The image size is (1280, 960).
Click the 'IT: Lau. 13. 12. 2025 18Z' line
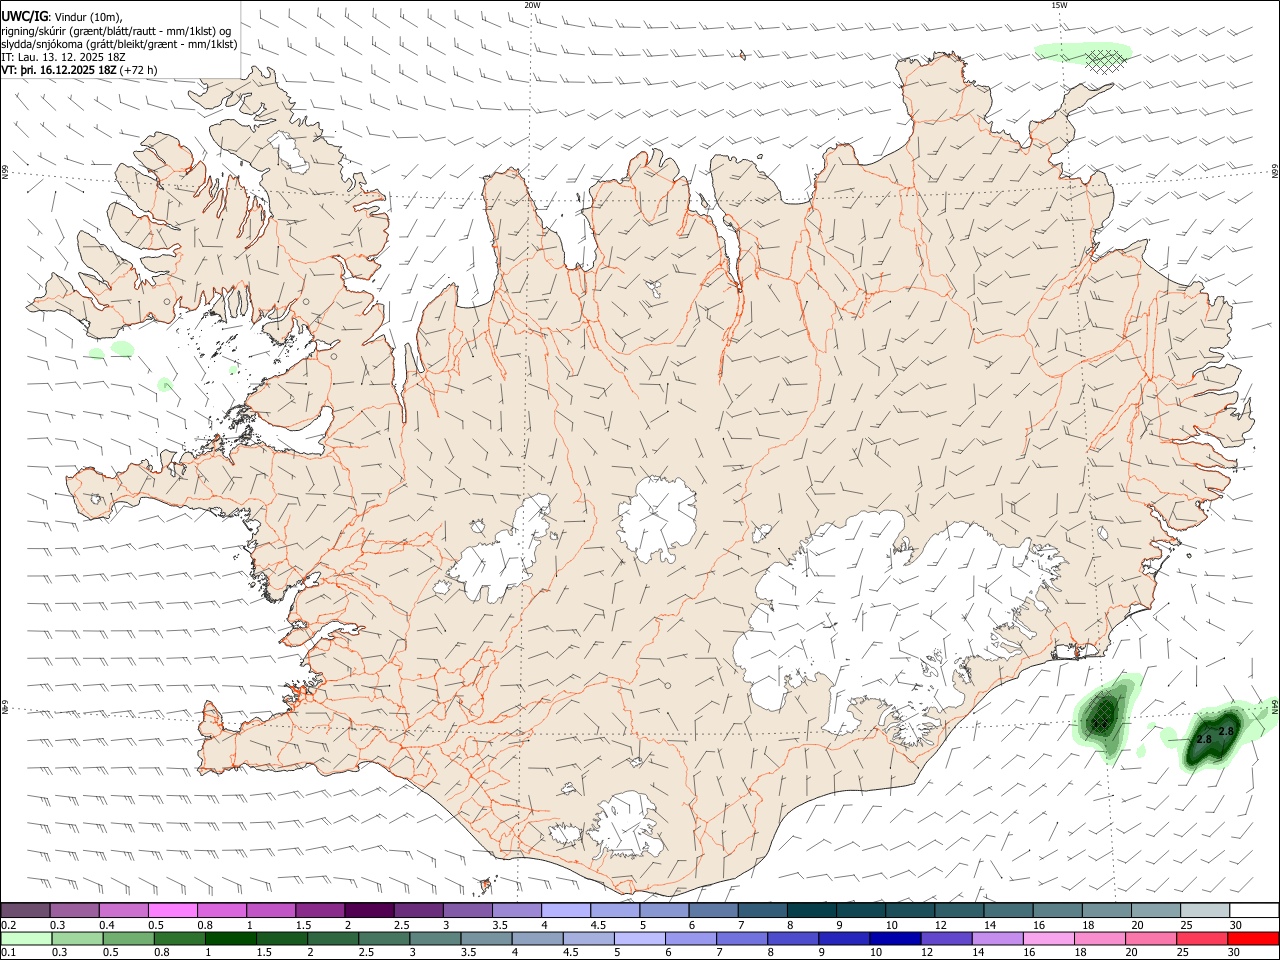[63, 57]
